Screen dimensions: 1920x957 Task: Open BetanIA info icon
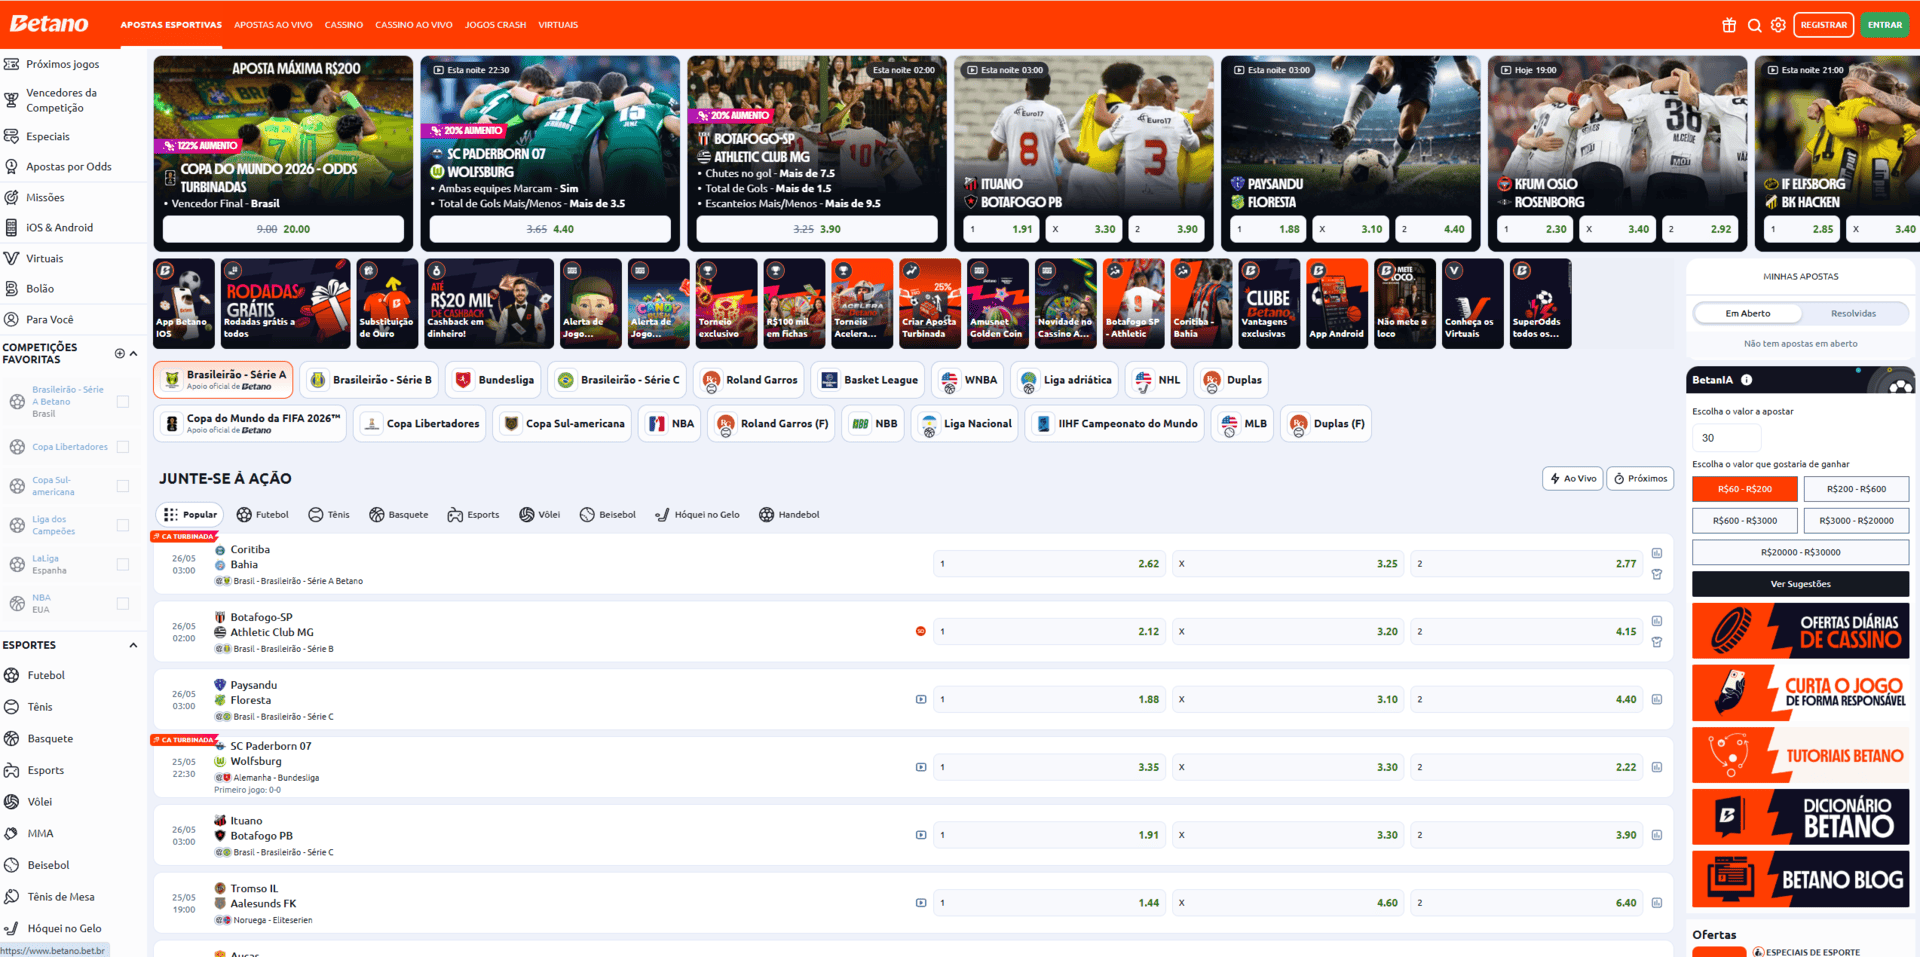tap(1747, 380)
